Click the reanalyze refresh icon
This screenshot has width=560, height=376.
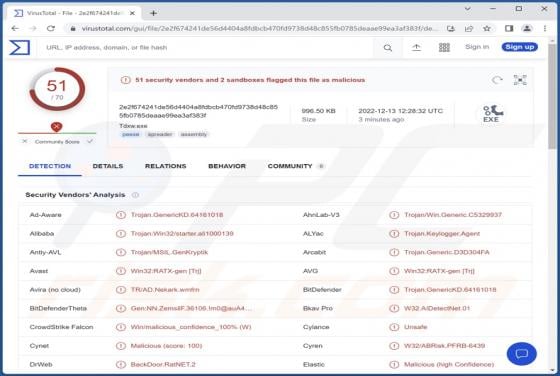pos(497,80)
